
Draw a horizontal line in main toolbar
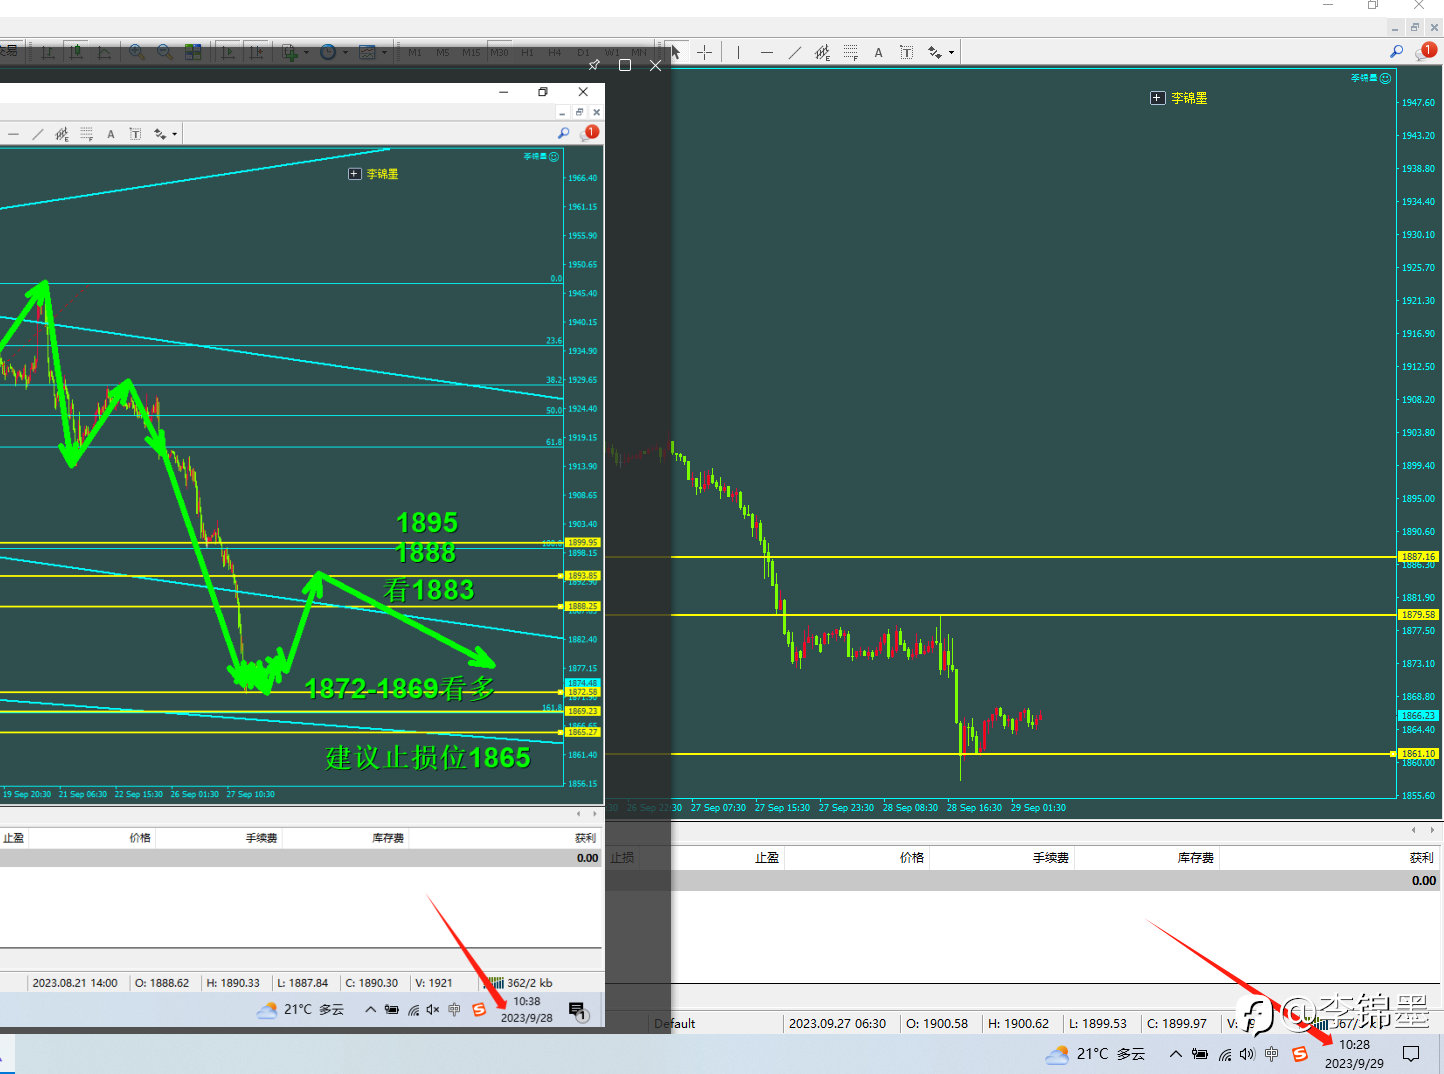766,52
